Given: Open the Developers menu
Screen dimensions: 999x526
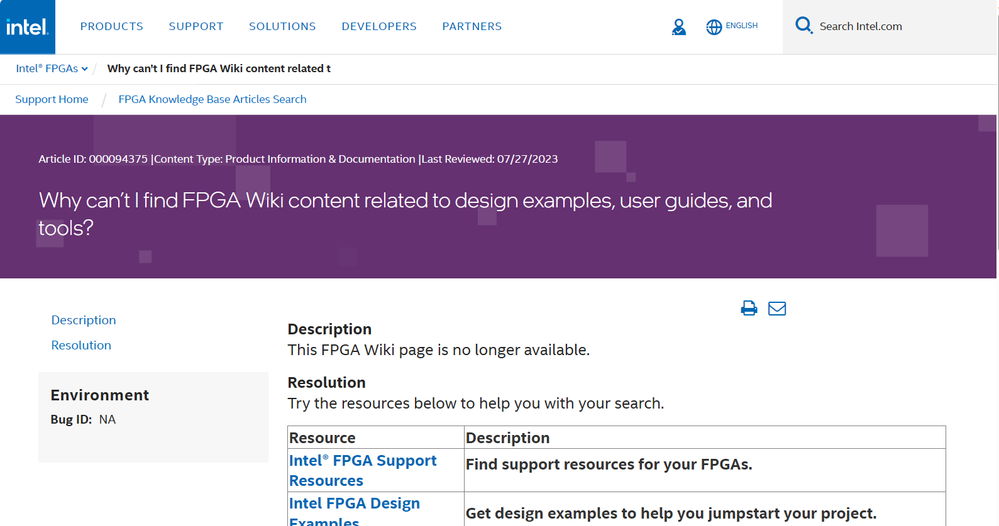Looking at the screenshot, I should click(379, 26).
